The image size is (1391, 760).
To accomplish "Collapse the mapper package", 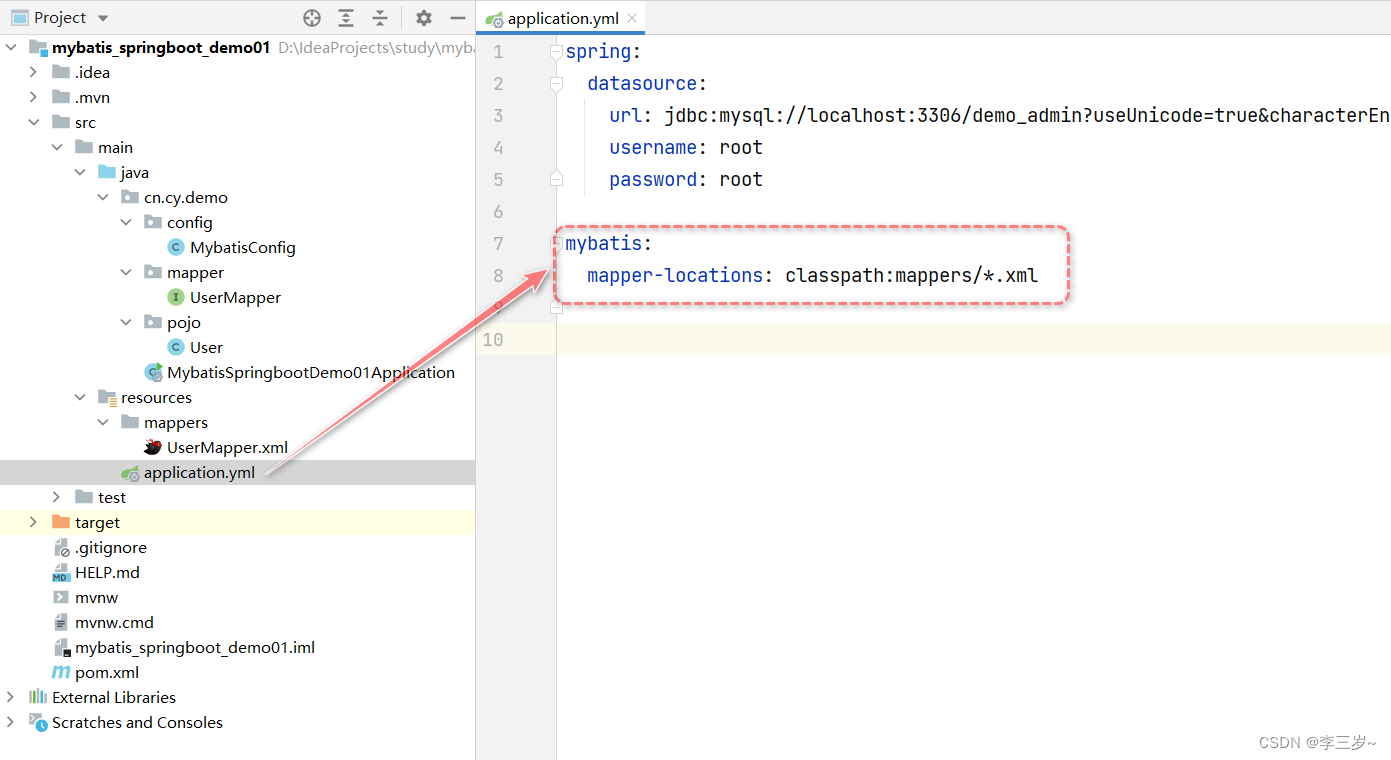I will click(126, 272).
